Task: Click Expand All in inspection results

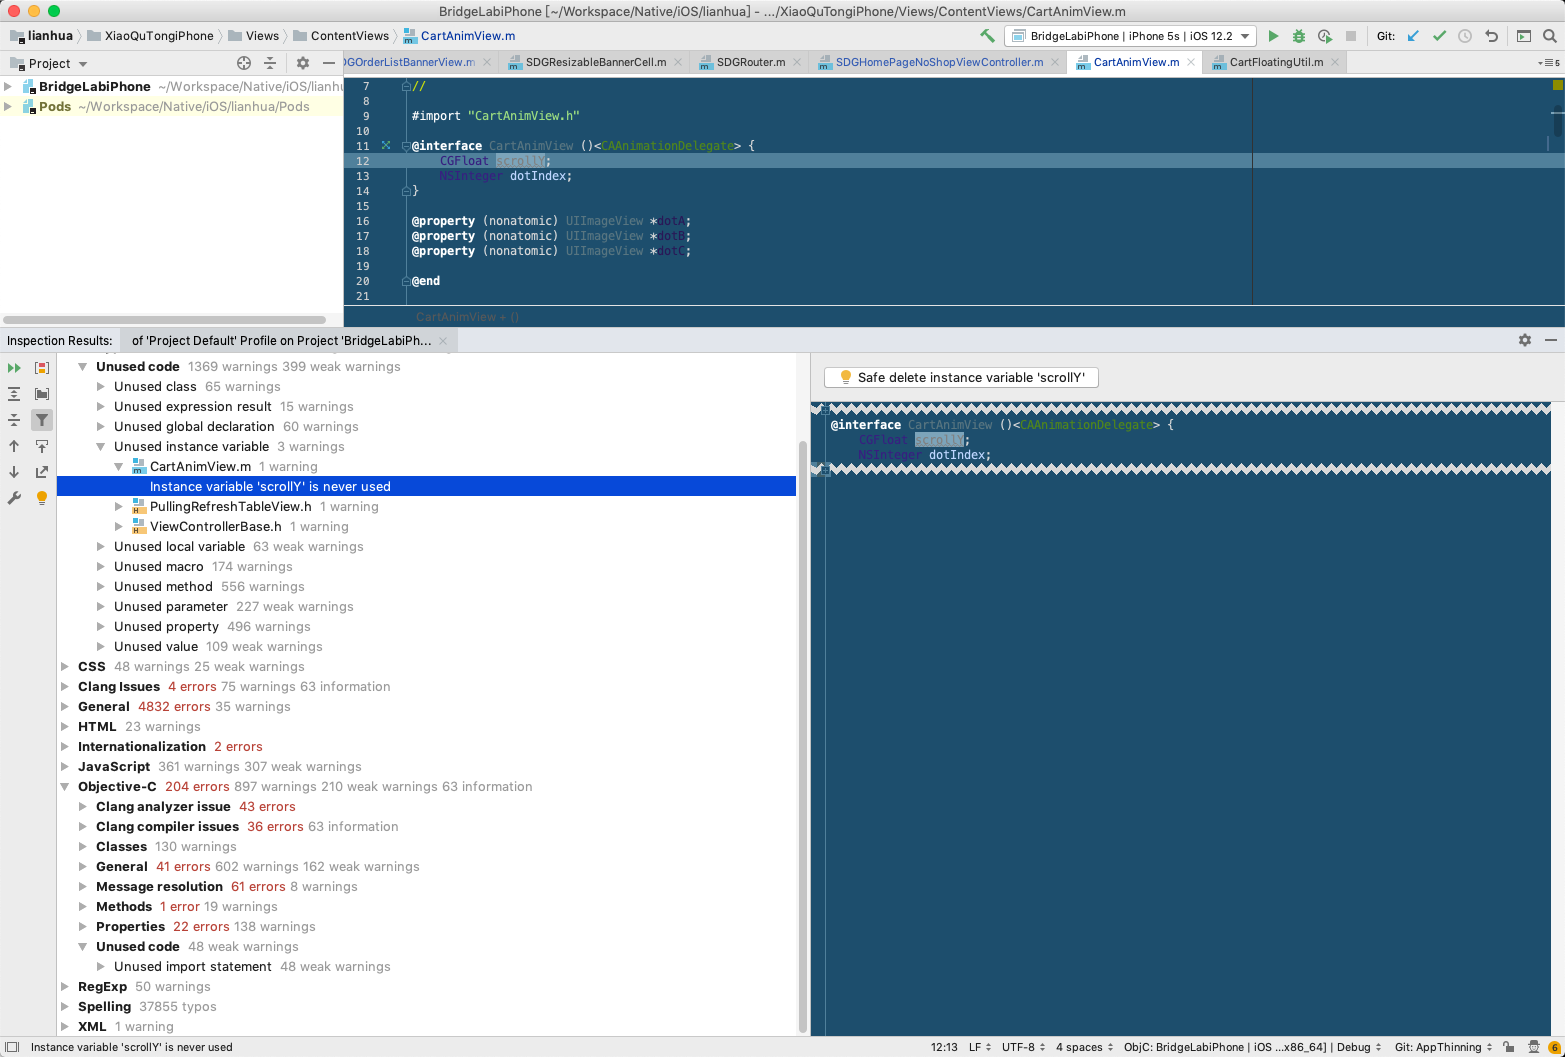Action: (x=14, y=394)
